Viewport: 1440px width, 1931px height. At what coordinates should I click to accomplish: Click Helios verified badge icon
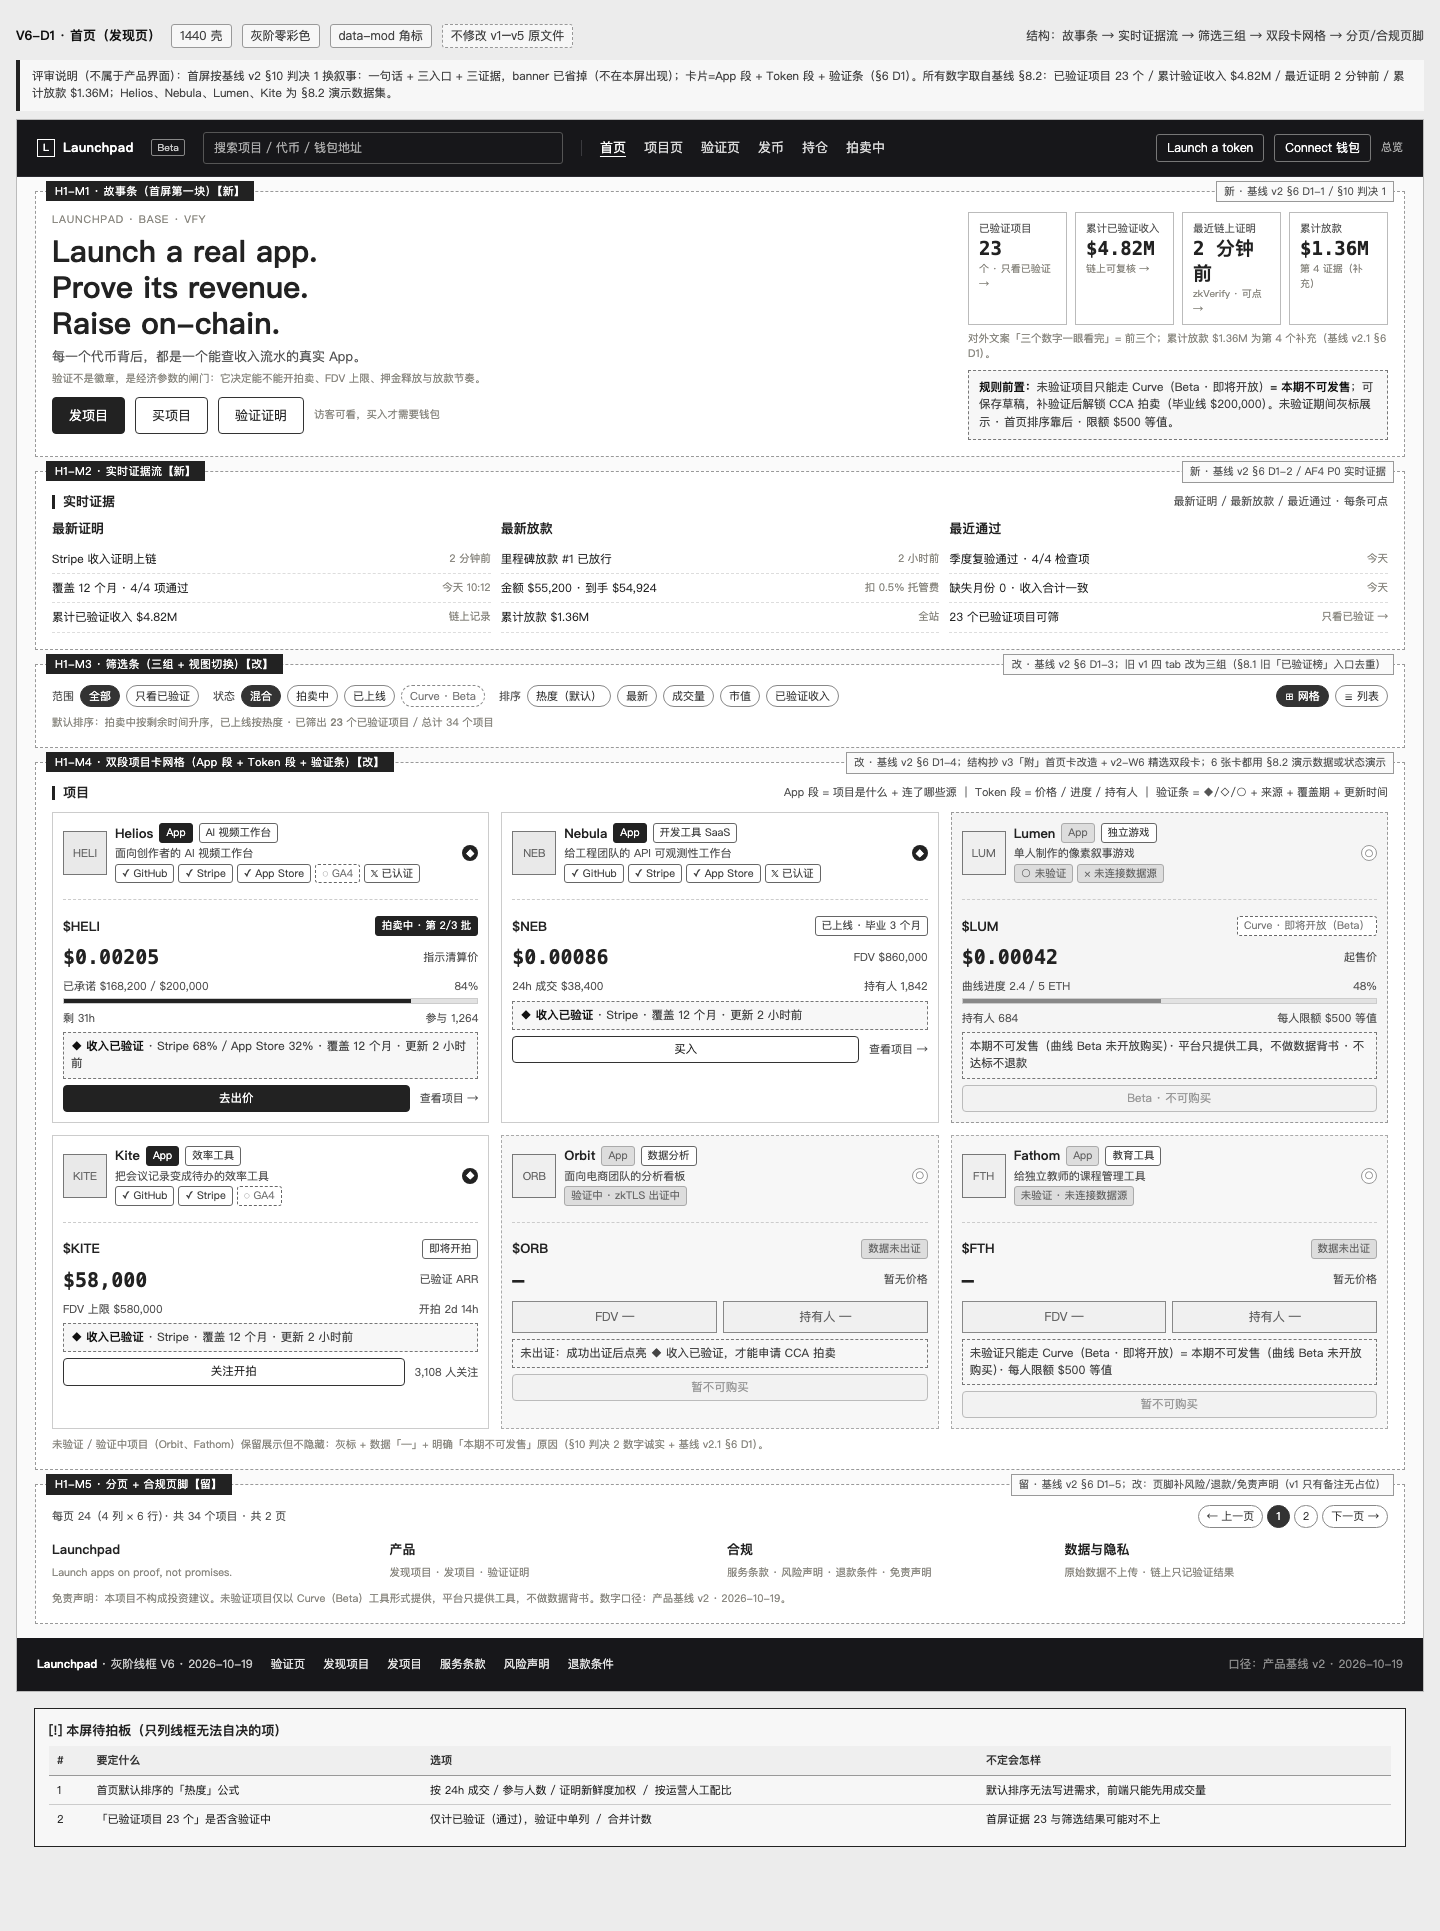(x=470, y=853)
